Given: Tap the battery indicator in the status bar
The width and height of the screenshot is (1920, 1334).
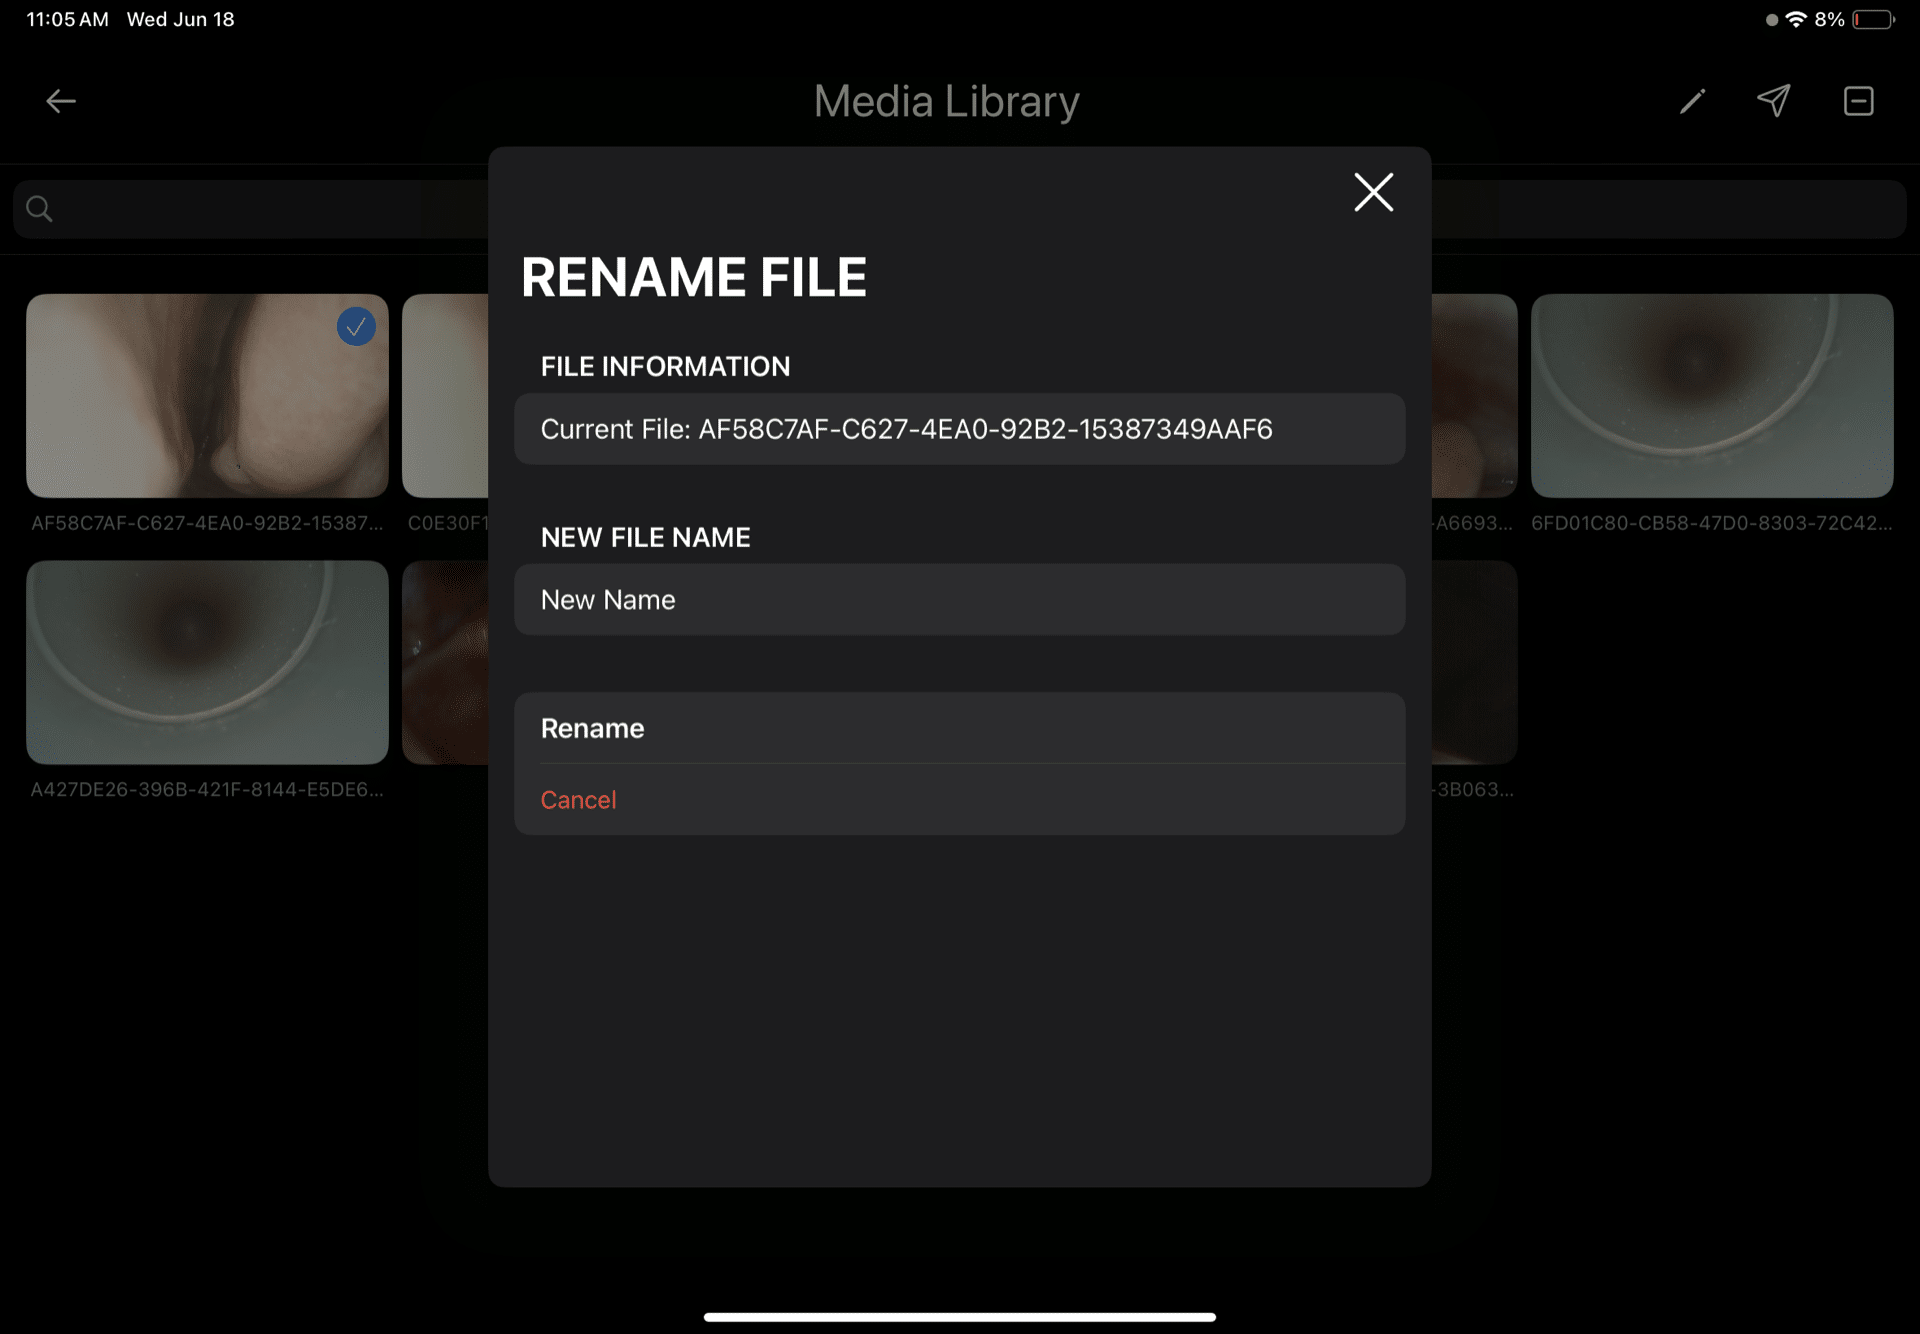Looking at the screenshot, I should [x=1873, y=20].
